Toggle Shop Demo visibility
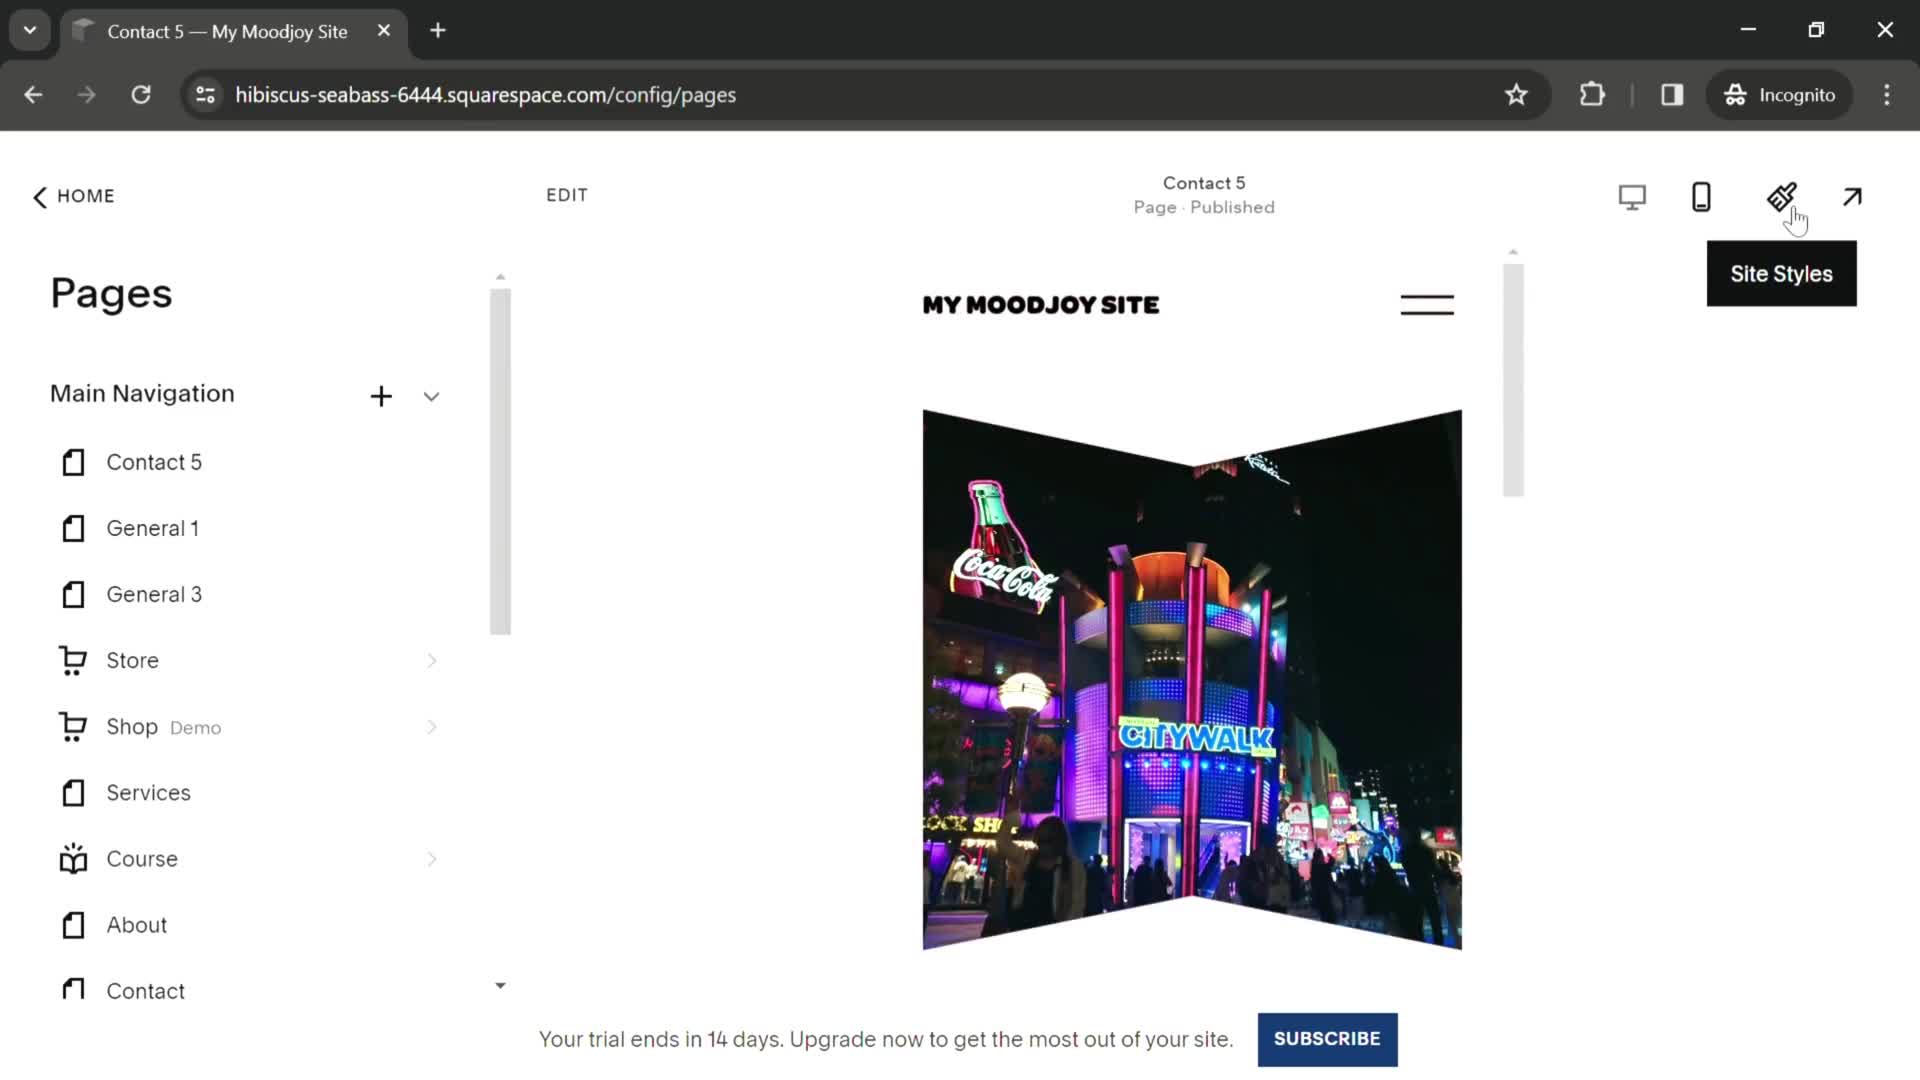The height and width of the screenshot is (1080, 1920). [x=433, y=727]
